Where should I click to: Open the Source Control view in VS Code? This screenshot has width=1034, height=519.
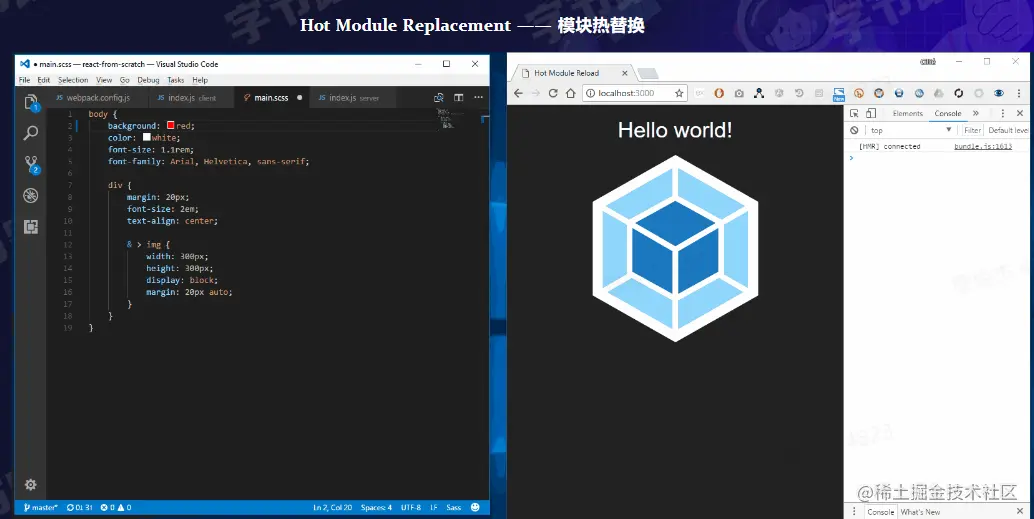(x=31, y=164)
